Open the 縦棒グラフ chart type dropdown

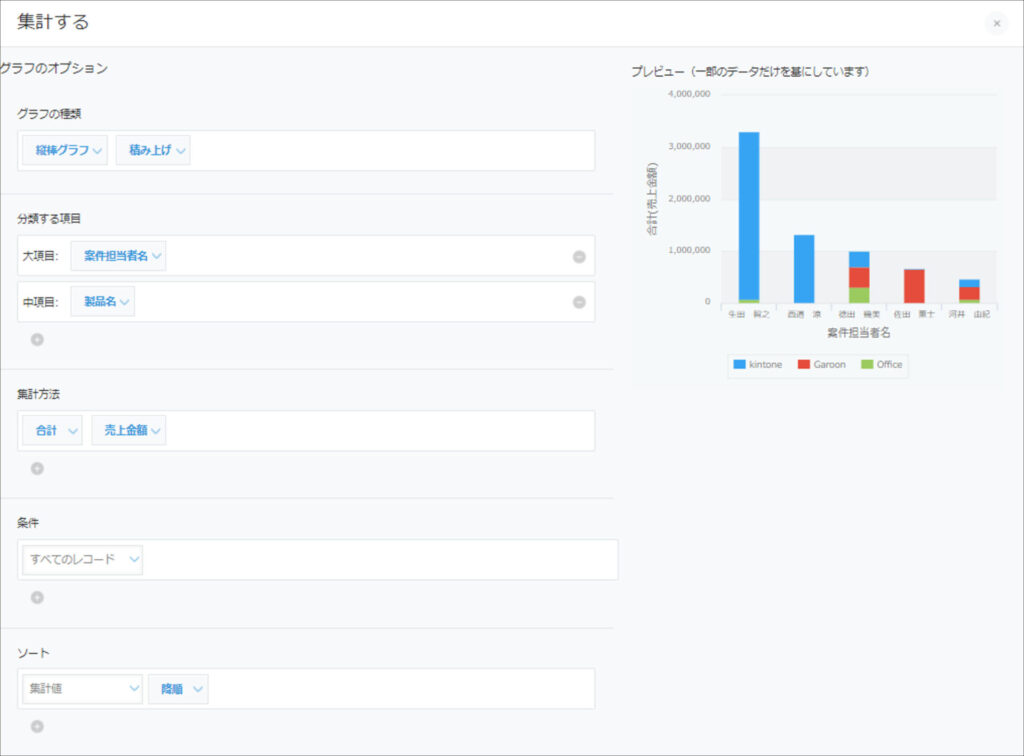[65, 150]
